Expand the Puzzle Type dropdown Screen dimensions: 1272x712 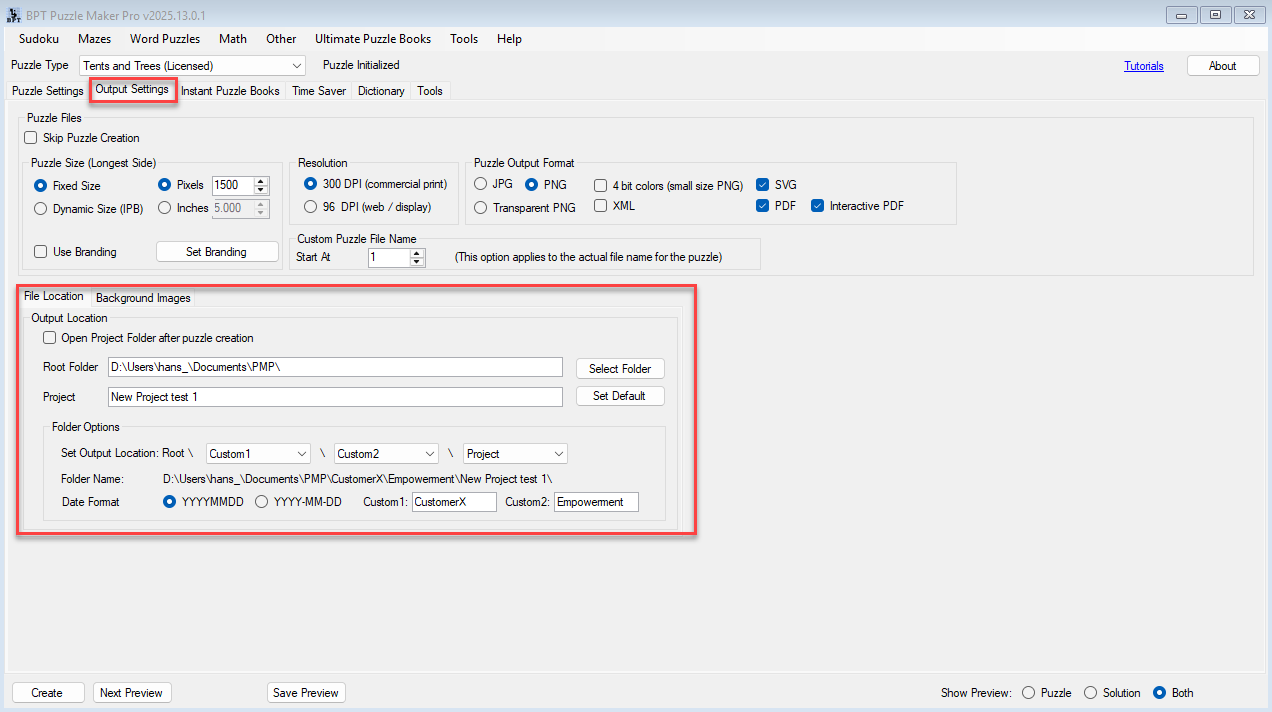(x=296, y=66)
